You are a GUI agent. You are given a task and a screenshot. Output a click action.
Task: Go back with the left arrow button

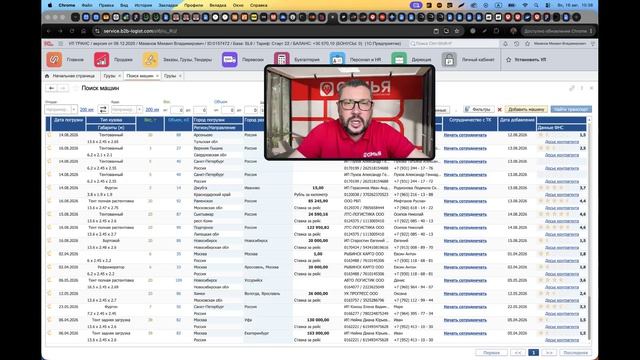click(x=51, y=88)
